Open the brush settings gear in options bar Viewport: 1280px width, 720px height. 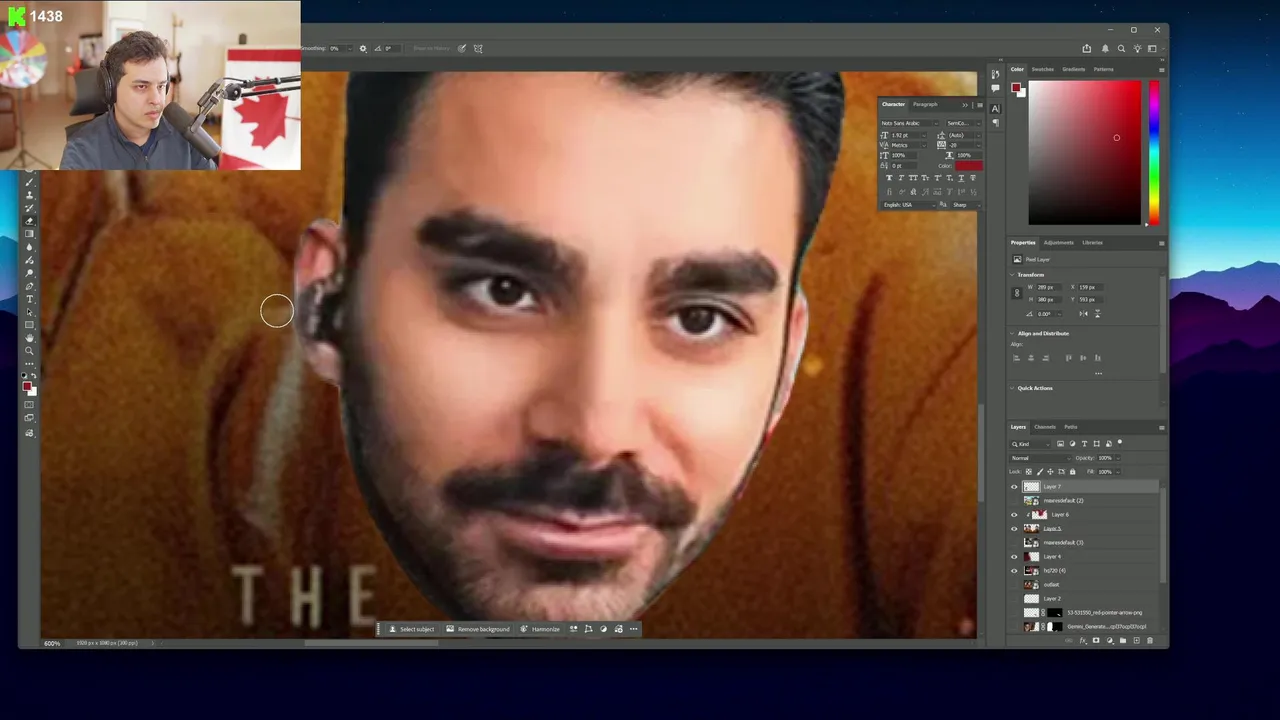[x=363, y=48]
